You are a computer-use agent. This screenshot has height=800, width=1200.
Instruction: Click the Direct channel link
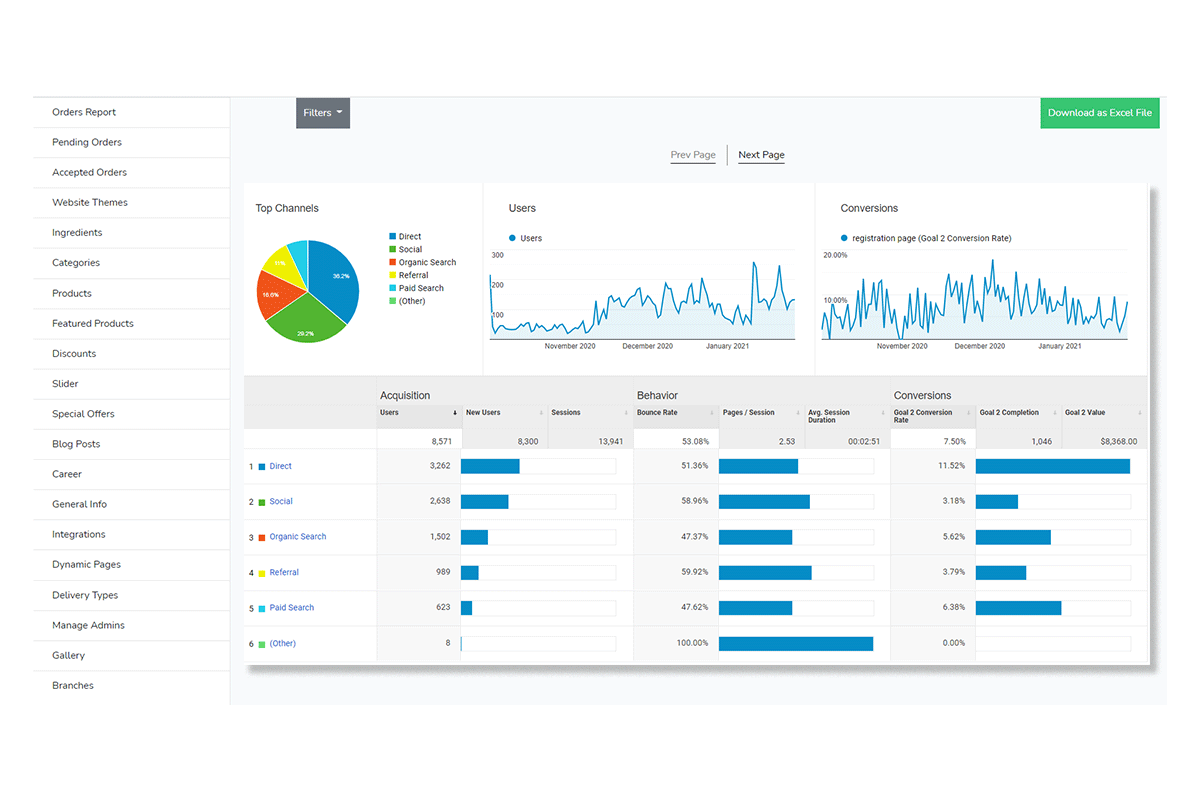pyautogui.click(x=280, y=467)
